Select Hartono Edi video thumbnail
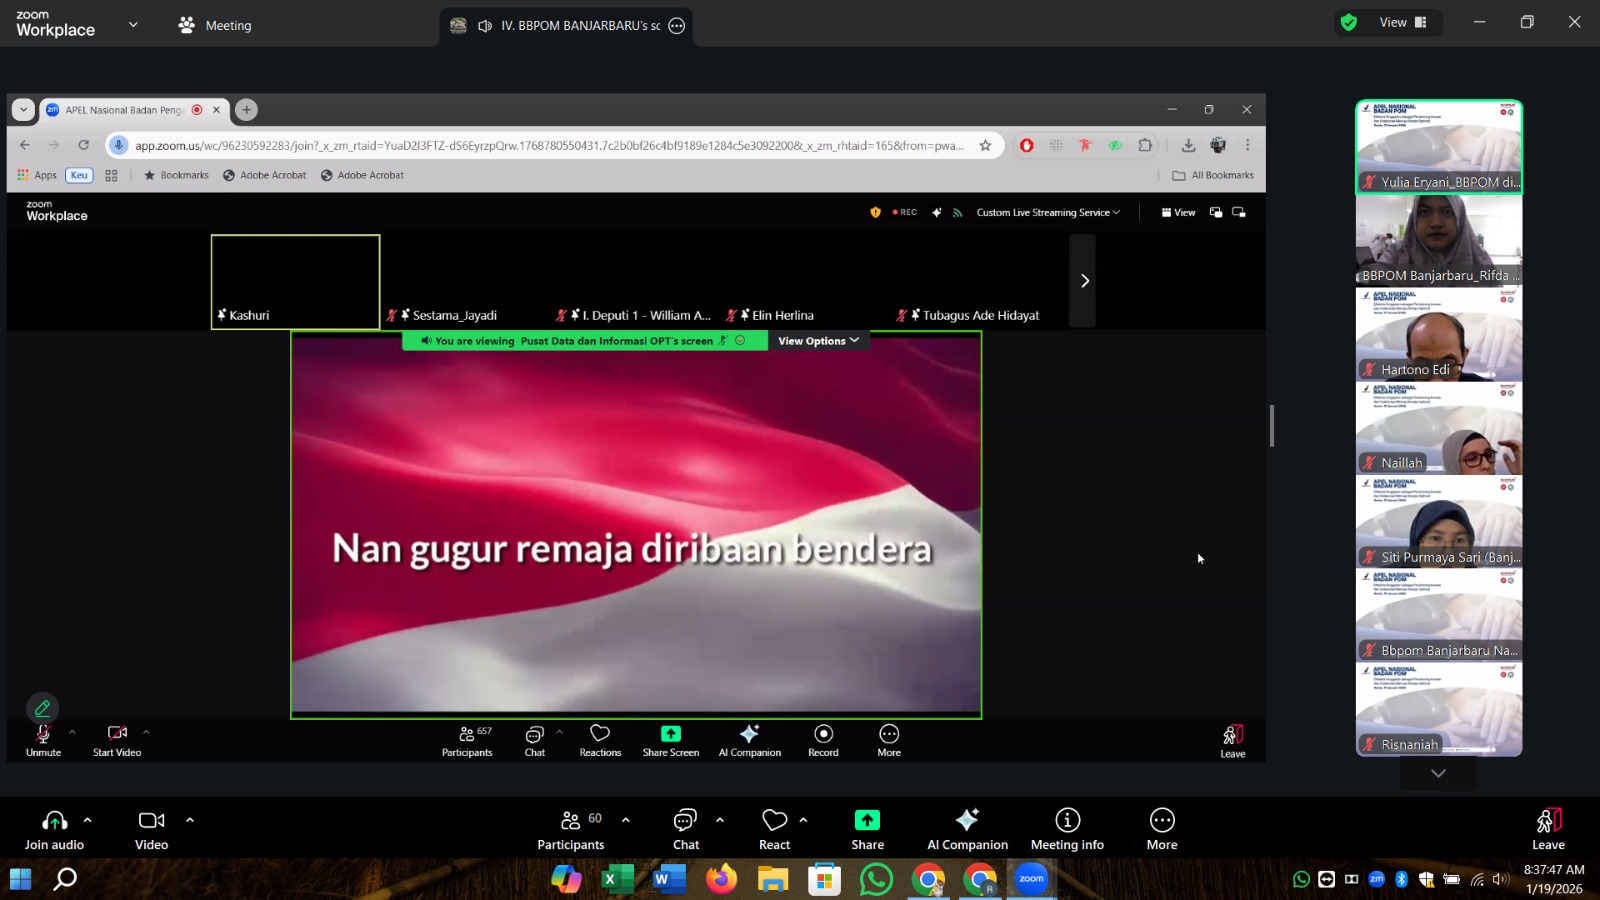This screenshot has width=1600, height=900. click(x=1438, y=334)
